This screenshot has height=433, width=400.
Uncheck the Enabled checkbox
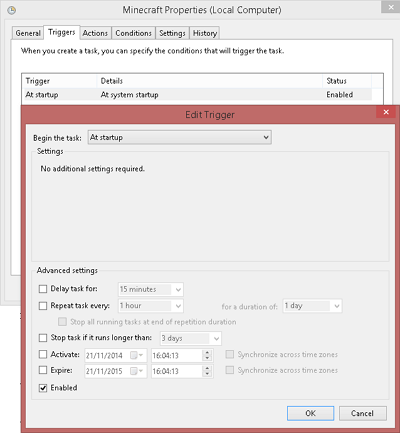tap(43, 388)
